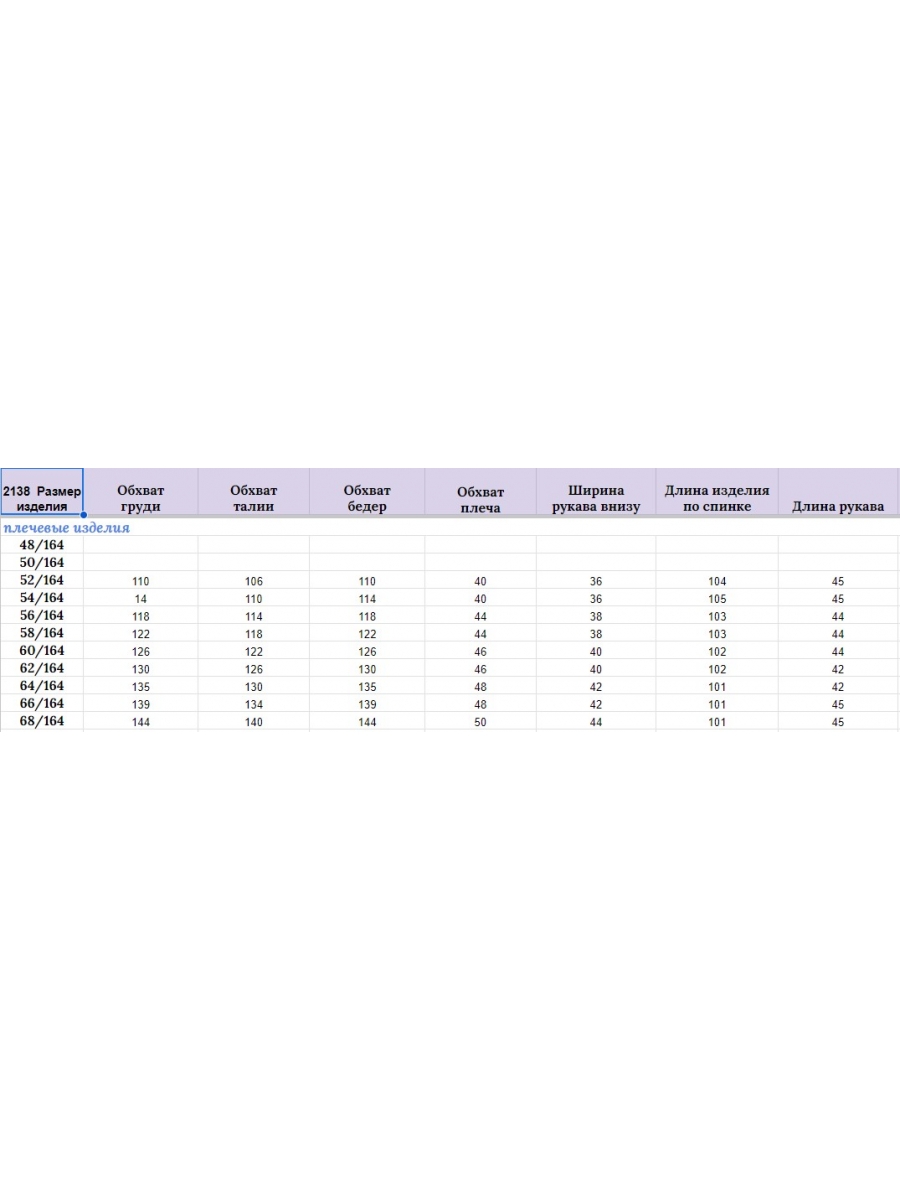Image resolution: width=900 pixels, height=1200 pixels.
Task: Click back length value 104 in row 52/164
Action: coord(717,581)
